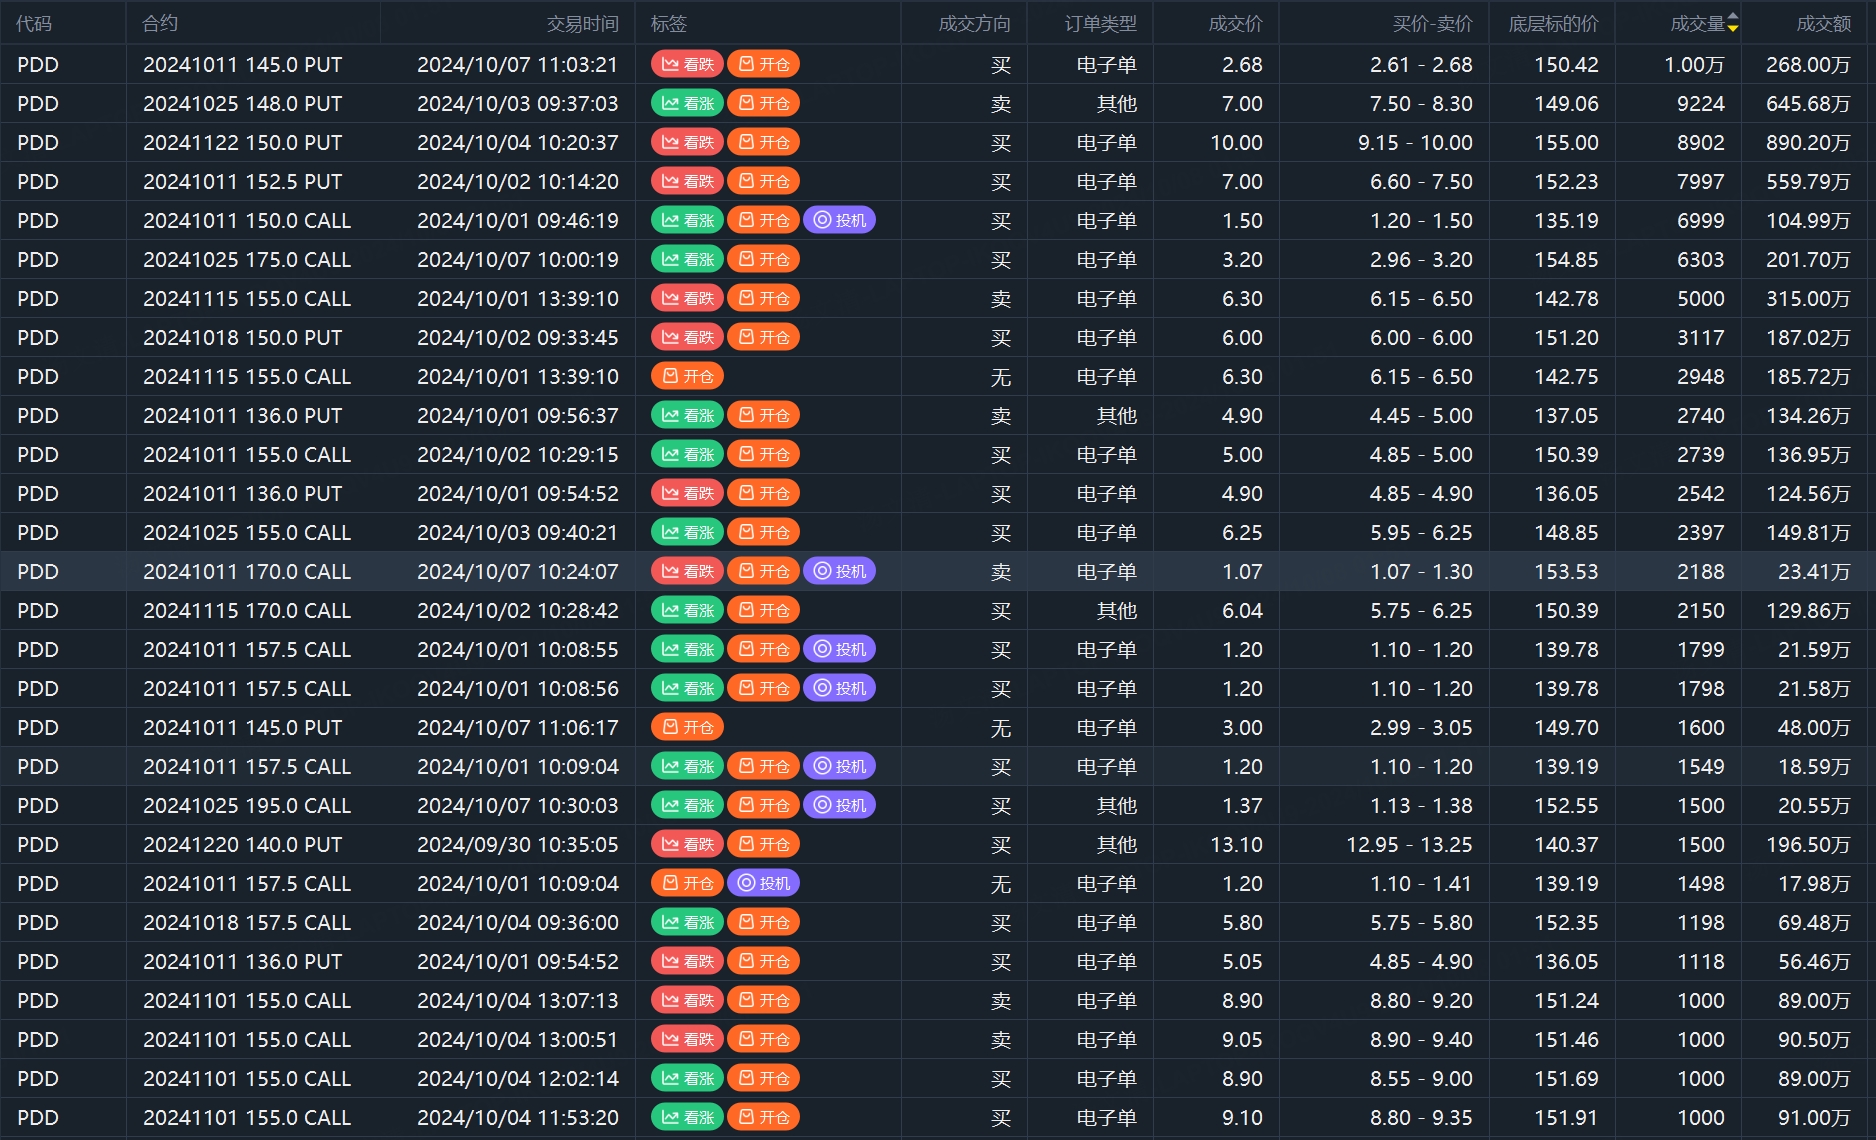Click the 开仓 tag in the 09:37:03 row

(x=764, y=103)
